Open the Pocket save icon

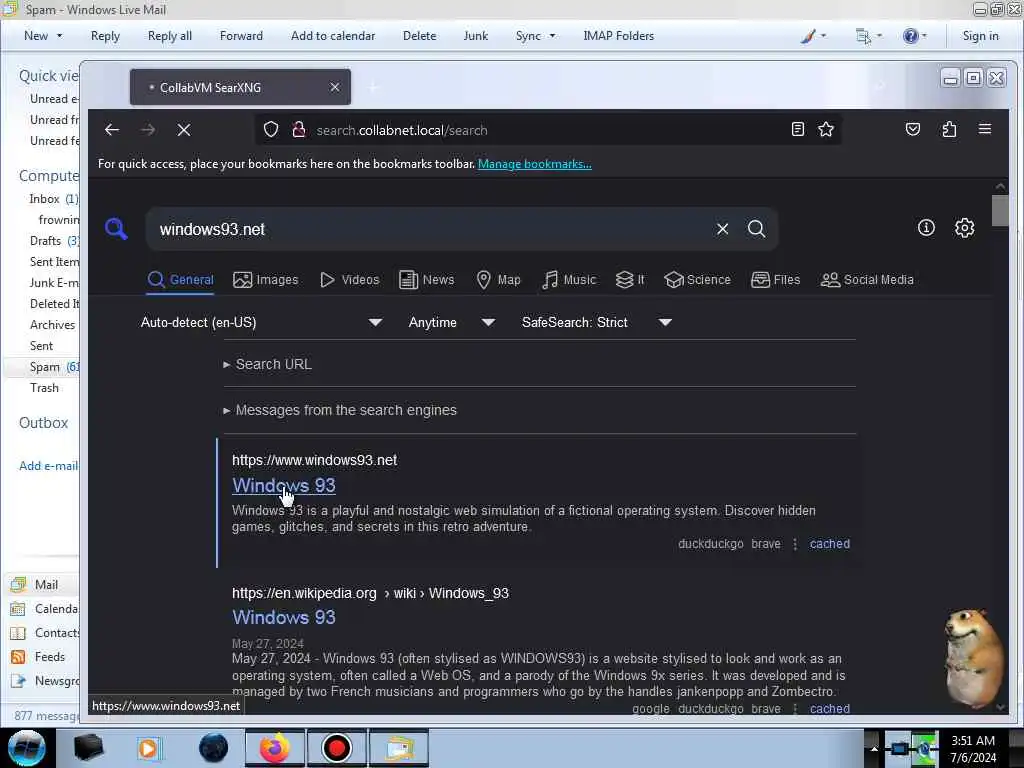point(913,129)
